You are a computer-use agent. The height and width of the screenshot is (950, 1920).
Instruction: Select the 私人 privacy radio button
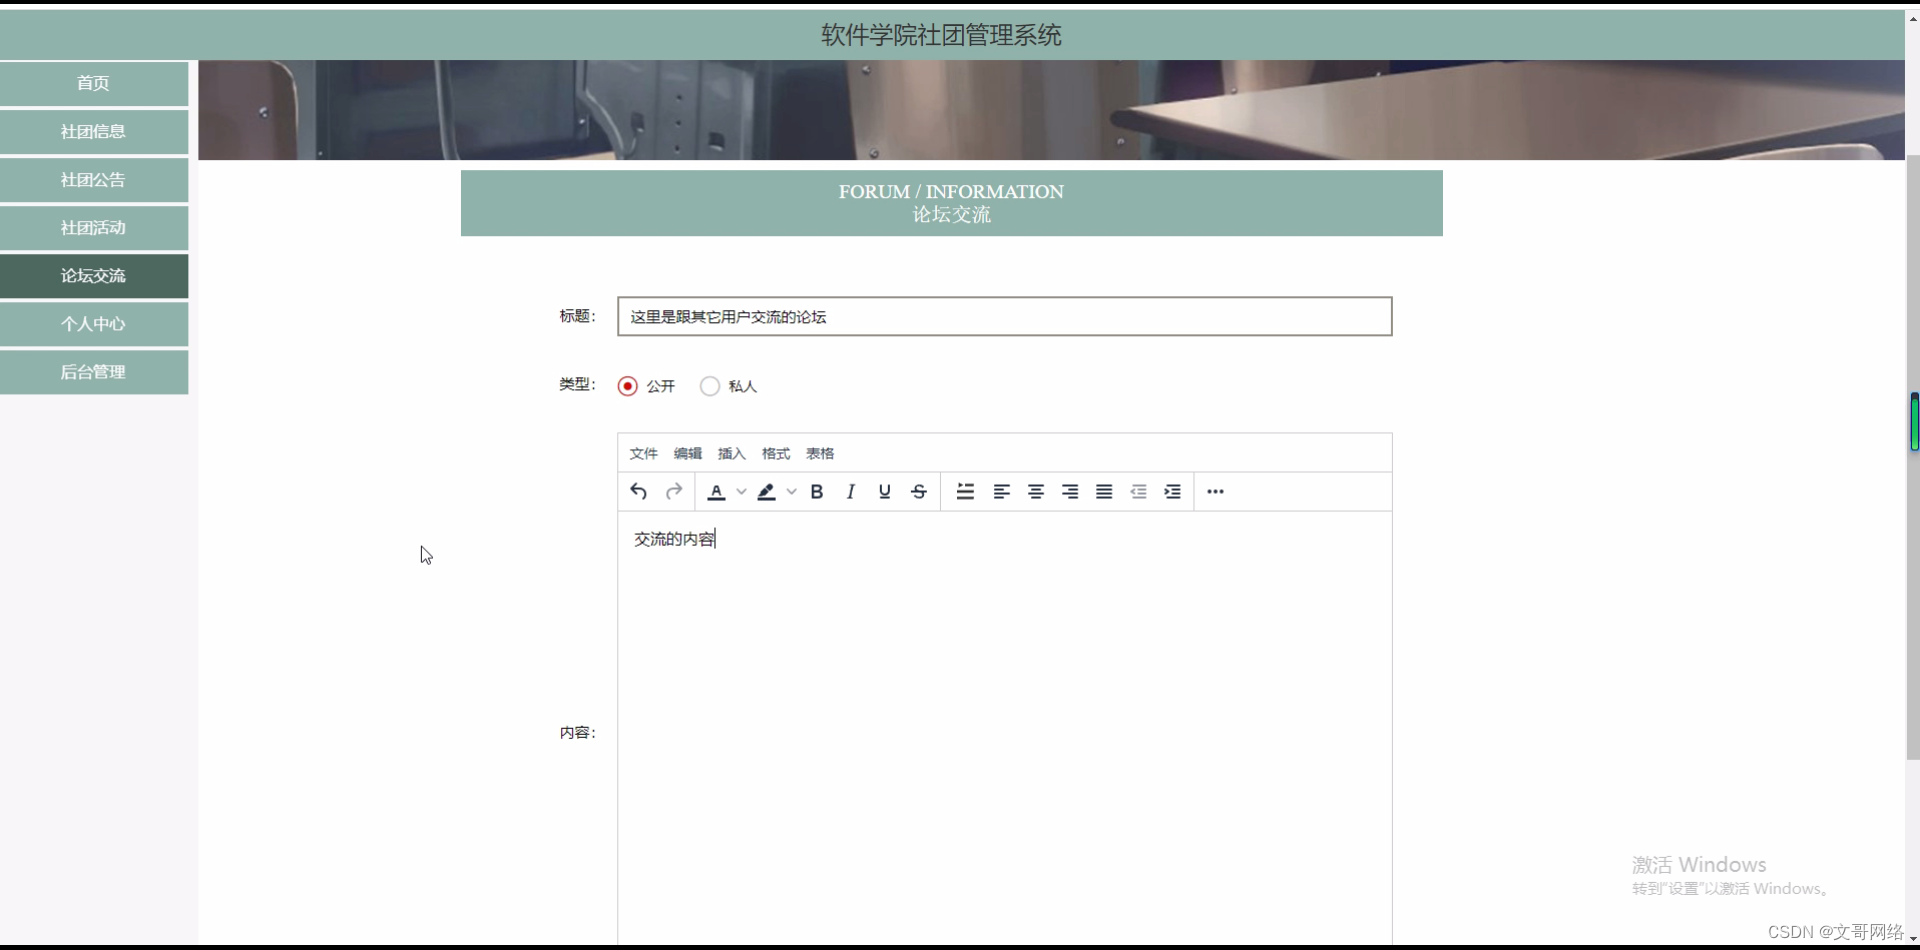tap(710, 385)
